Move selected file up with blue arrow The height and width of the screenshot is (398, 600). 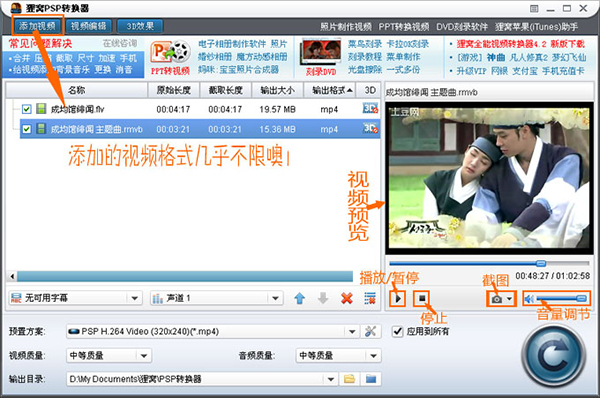coord(300,298)
